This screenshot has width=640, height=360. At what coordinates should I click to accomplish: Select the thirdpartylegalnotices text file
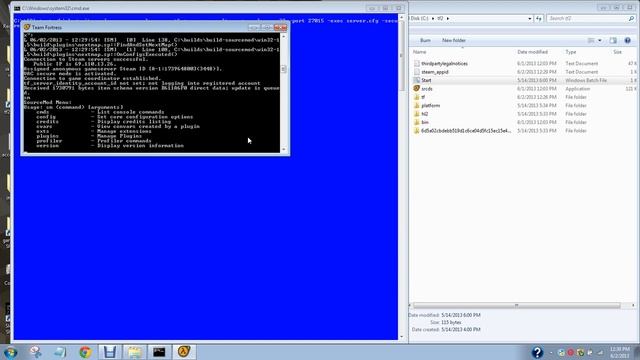click(444, 64)
